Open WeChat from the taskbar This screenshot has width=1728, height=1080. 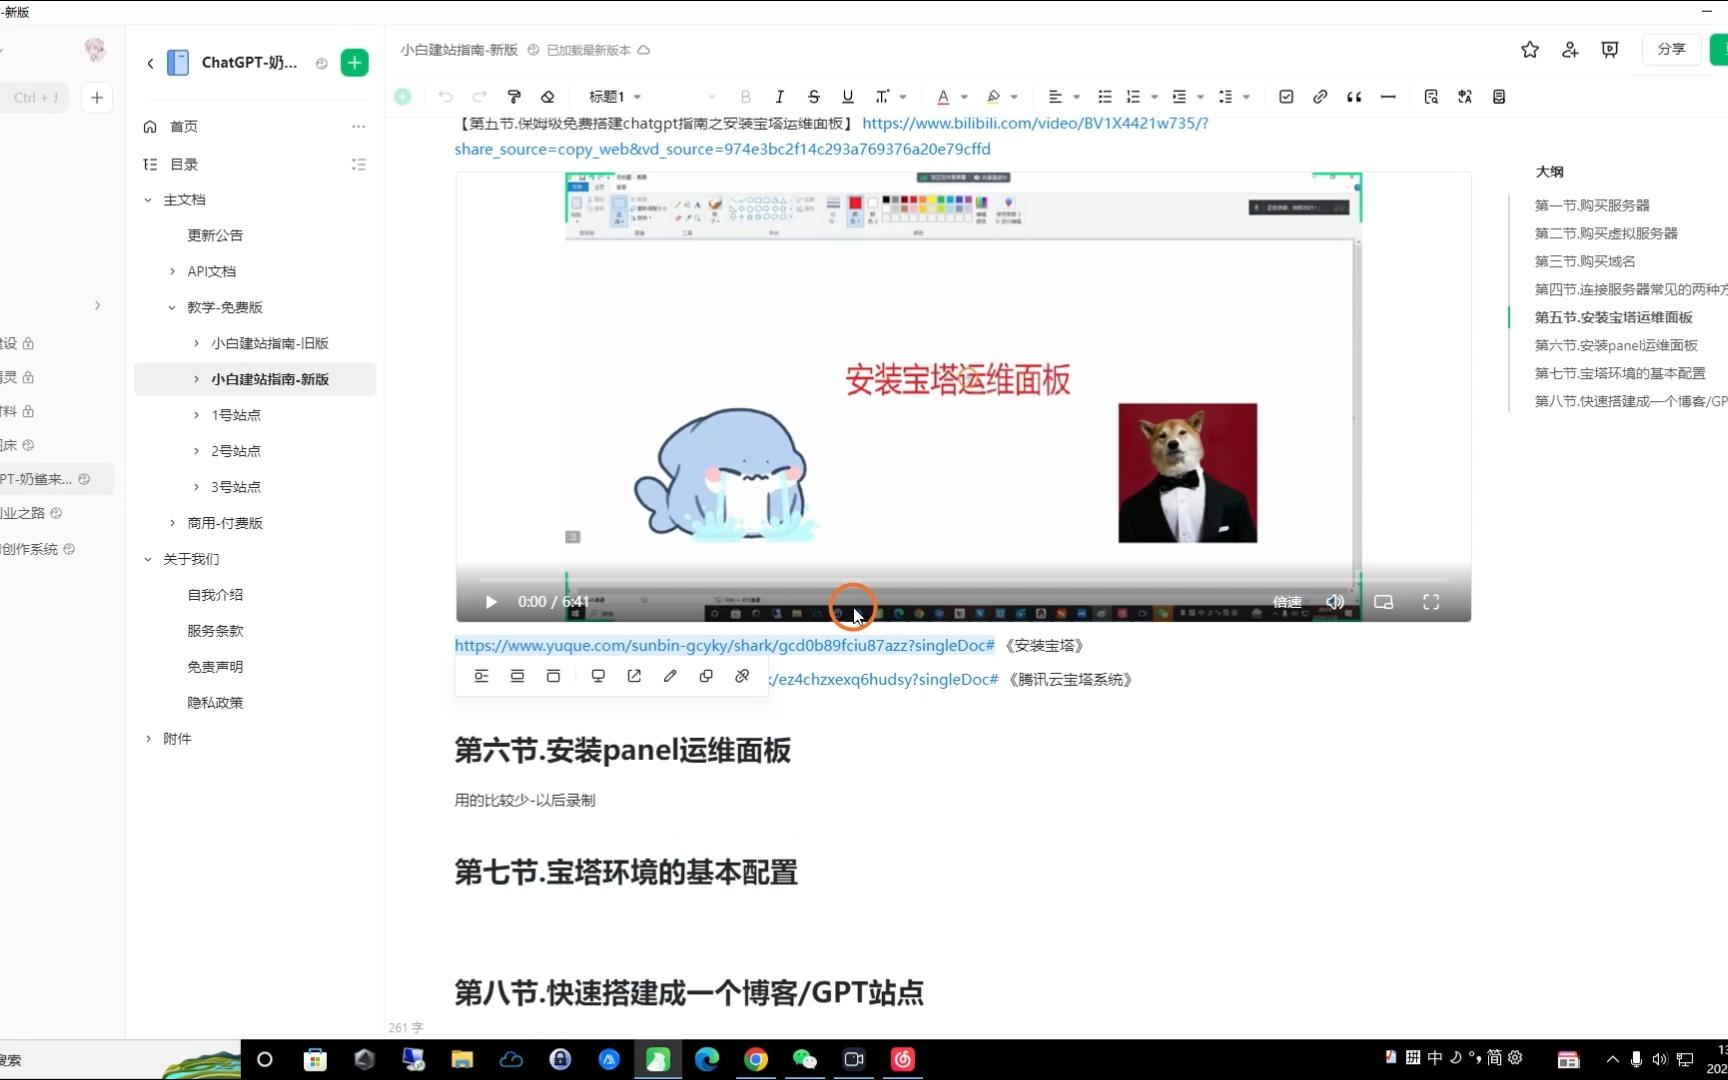(x=805, y=1060)
